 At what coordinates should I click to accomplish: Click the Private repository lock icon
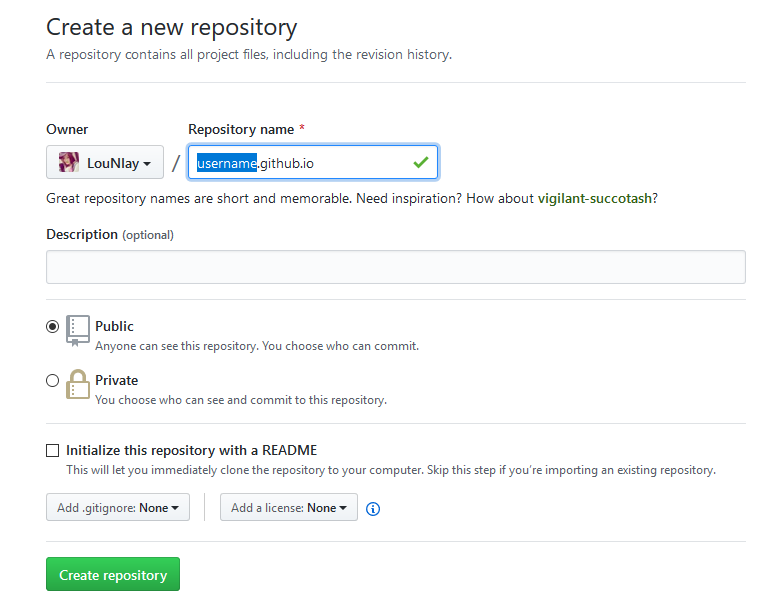pos(78,384)
